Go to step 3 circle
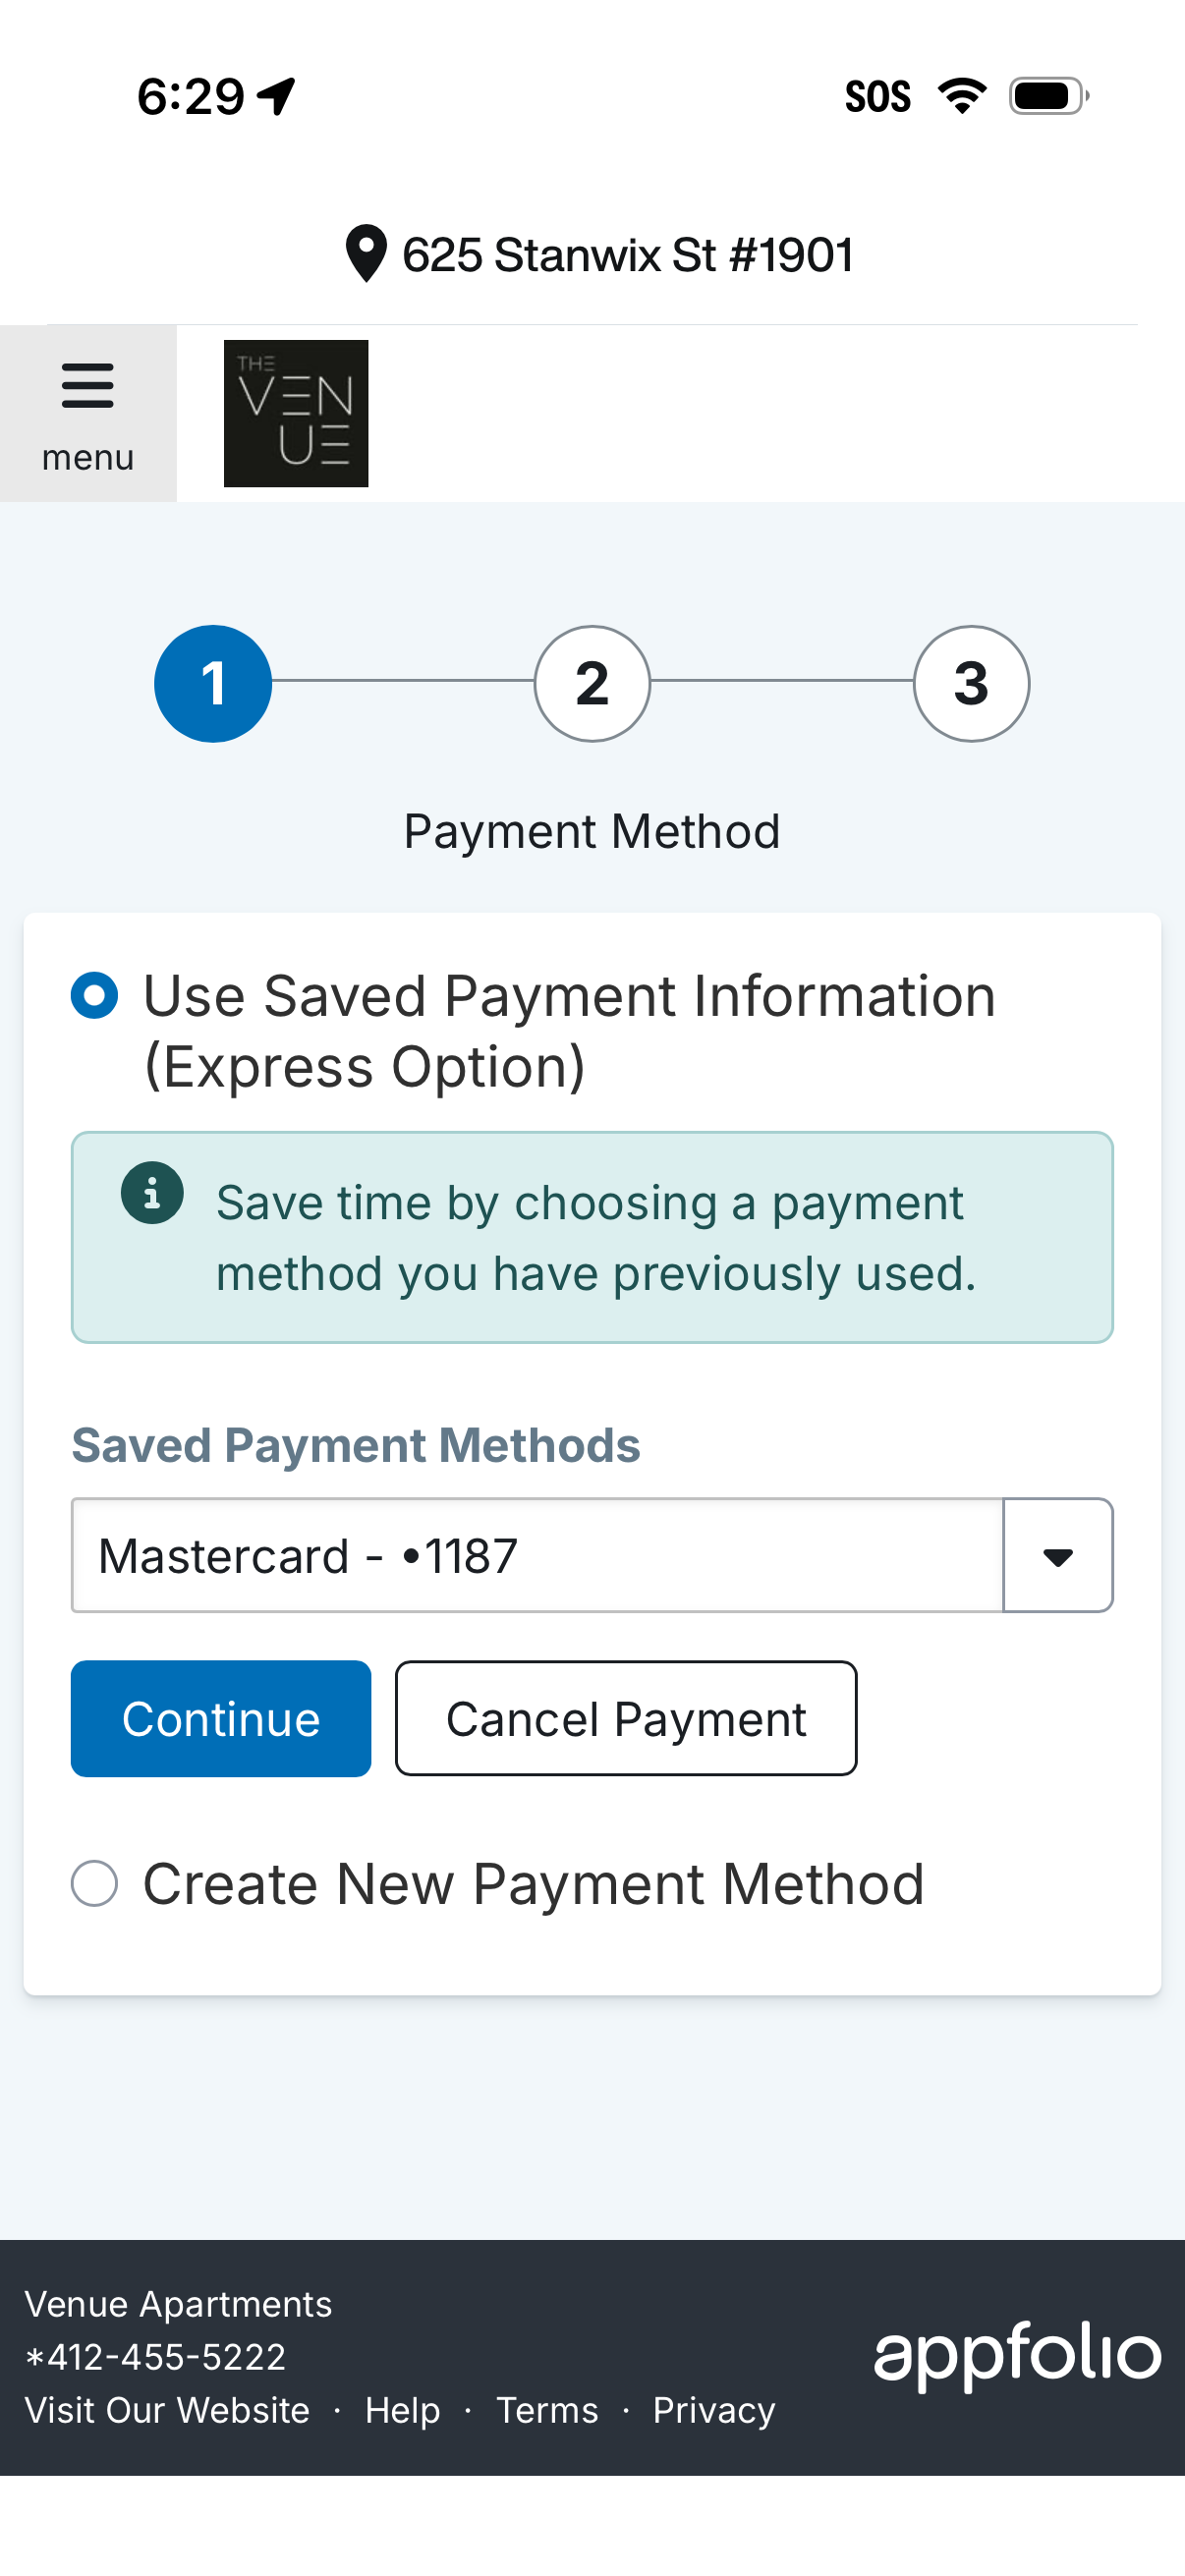Screen dimensions: 1185x2576 click(x=970, y=684)
